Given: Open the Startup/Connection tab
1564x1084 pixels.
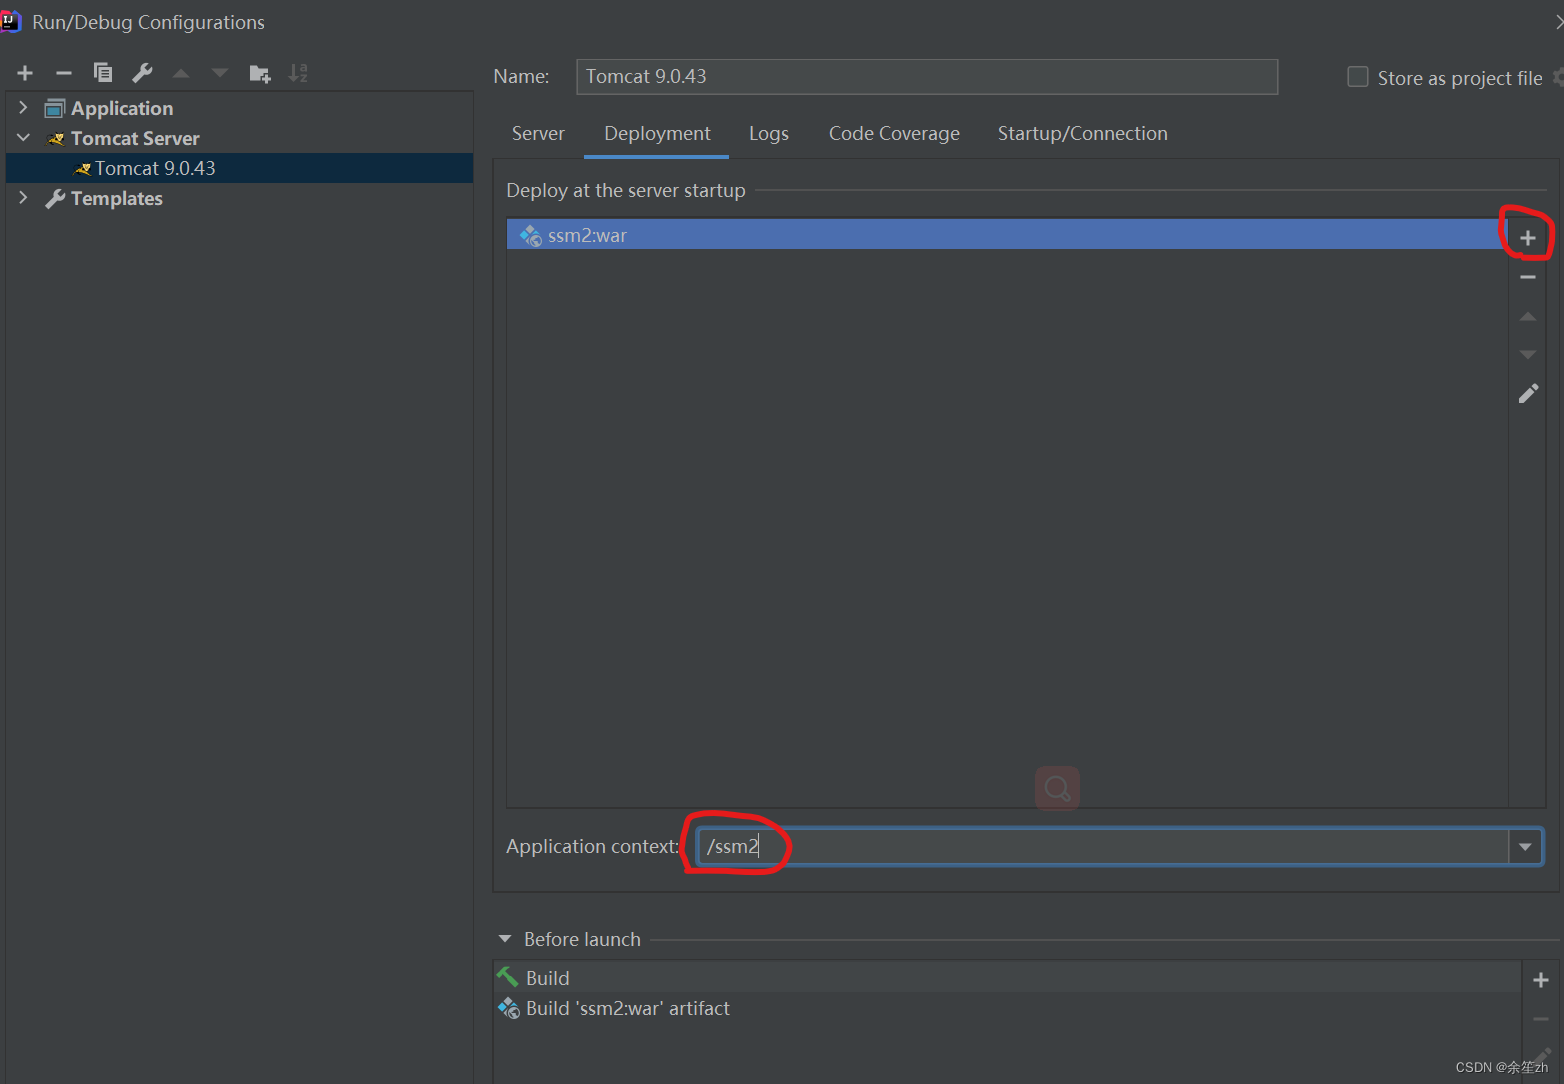Looking at the screenshot, I should (x=1082, y=134).
